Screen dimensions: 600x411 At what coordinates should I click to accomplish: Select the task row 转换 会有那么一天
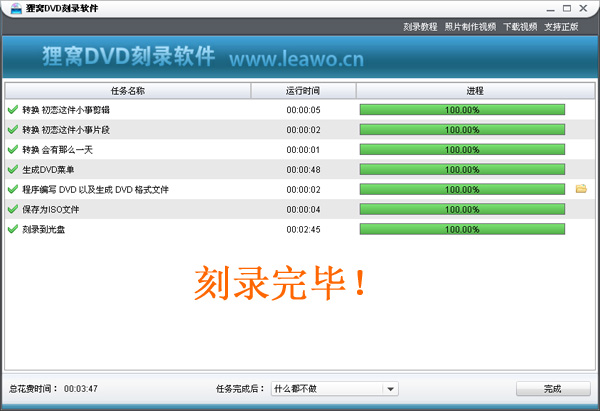(x=300, y=150)
